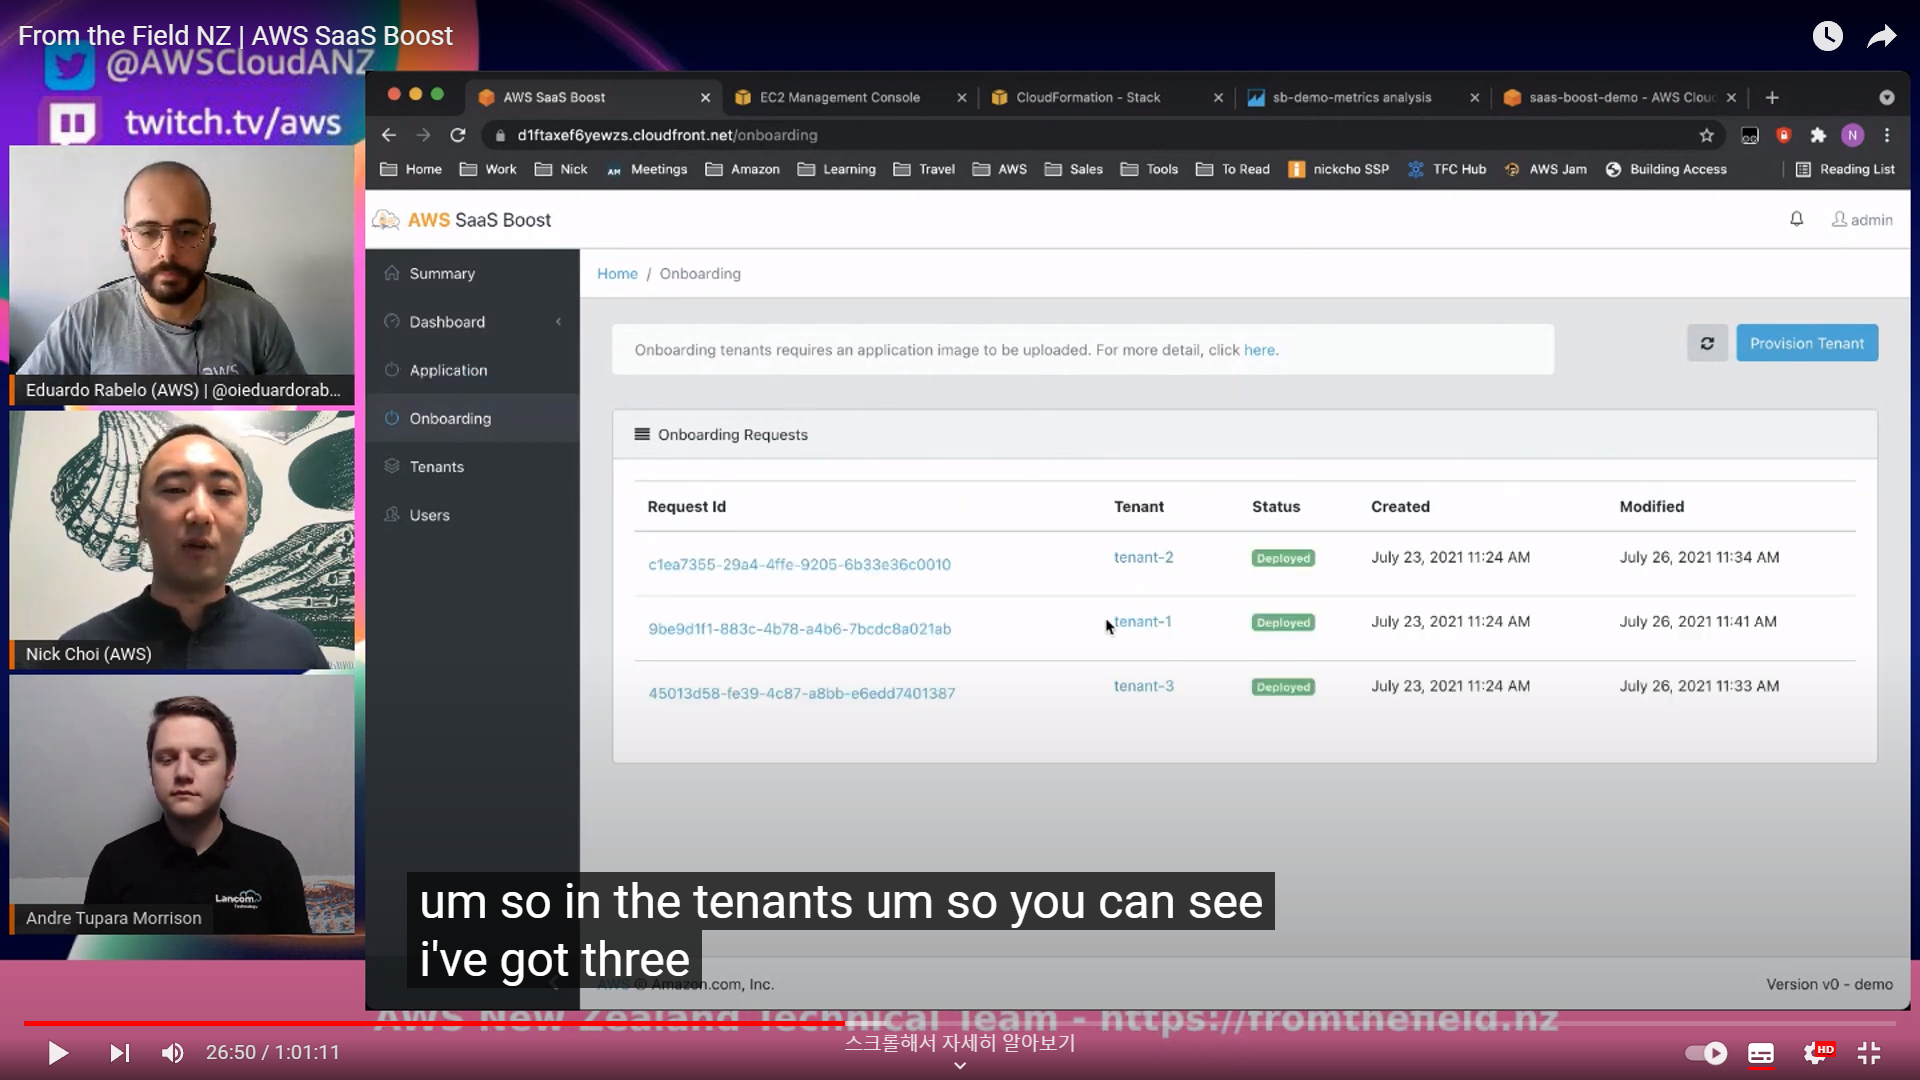Bookmark page with star icon
Image resolution: width=1920 pixels, height=1080 pixels.
click(x=1706, y=135)
